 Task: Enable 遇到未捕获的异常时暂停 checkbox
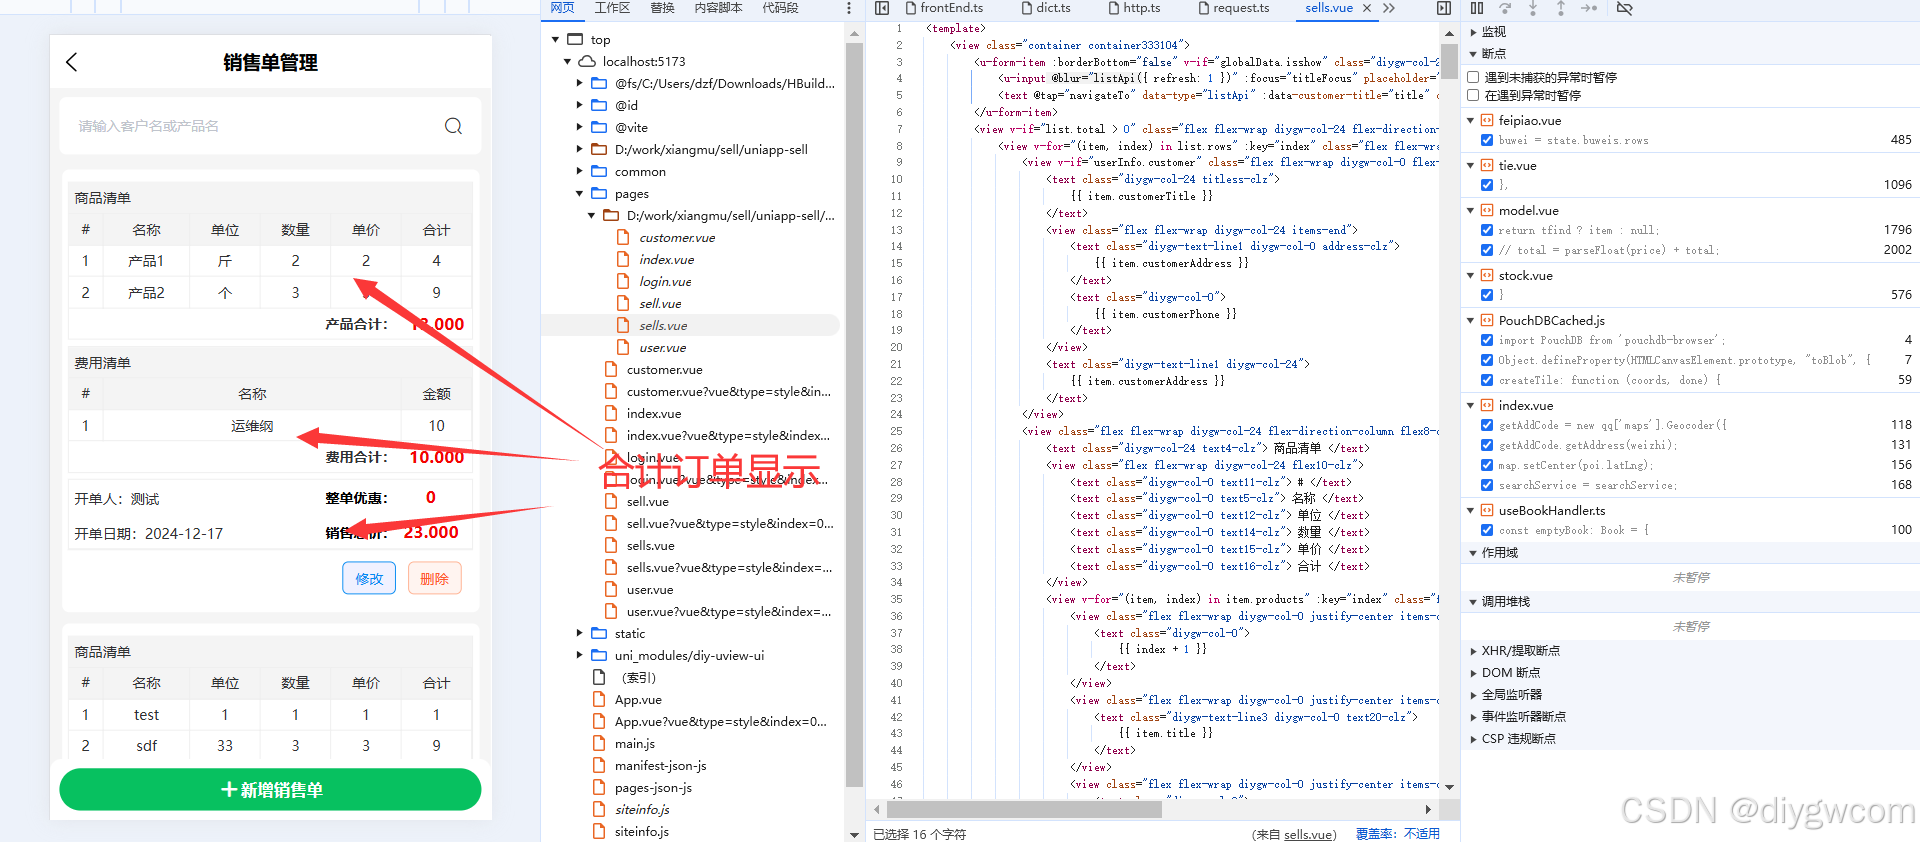tap(1473, 77)
